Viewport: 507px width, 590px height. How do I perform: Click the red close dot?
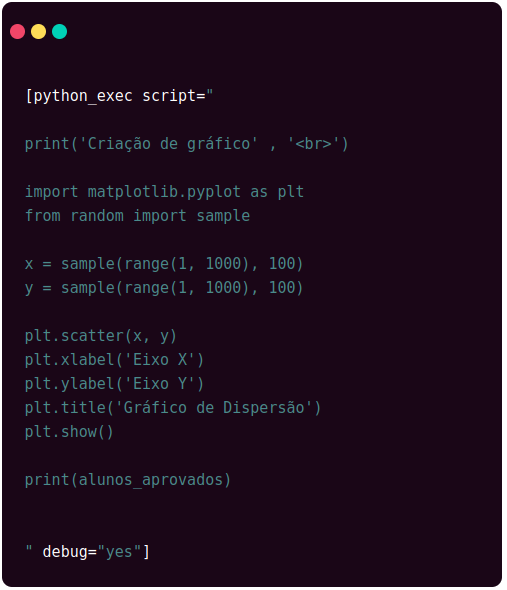[x=17, y=32]
